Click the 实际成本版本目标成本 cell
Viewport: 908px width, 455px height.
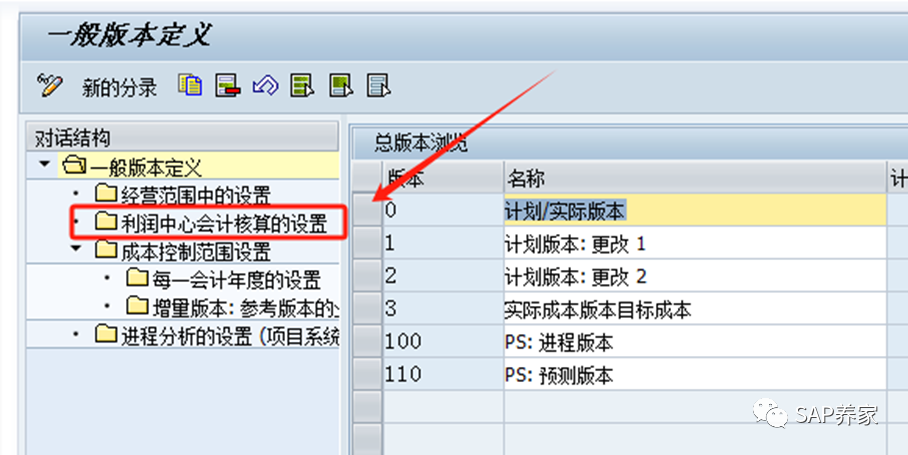(x=695, y=309)
